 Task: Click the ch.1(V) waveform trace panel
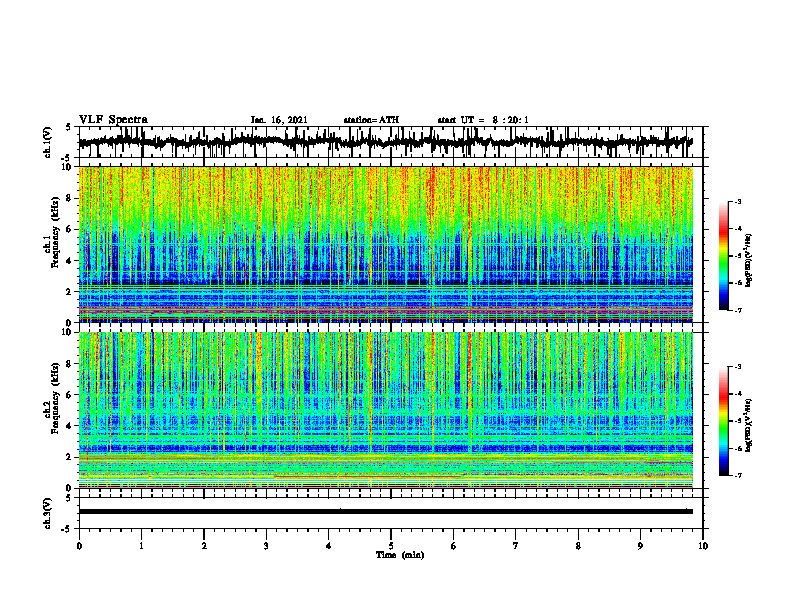point(391,142)
